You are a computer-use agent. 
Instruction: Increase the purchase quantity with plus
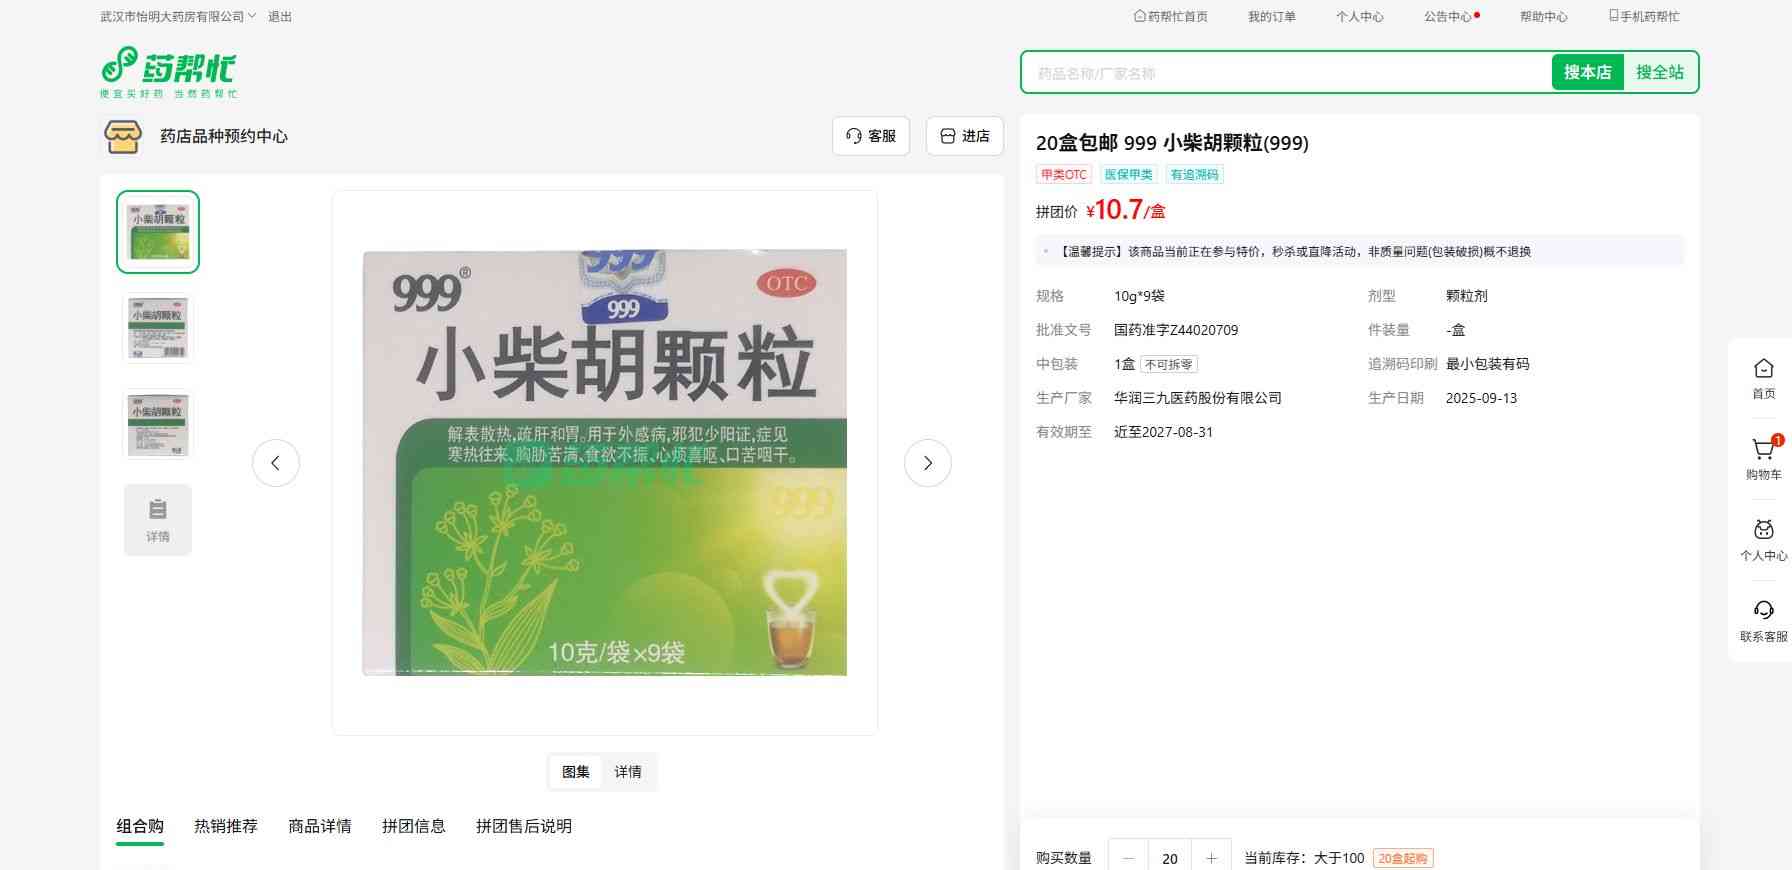pos(1211,858)
